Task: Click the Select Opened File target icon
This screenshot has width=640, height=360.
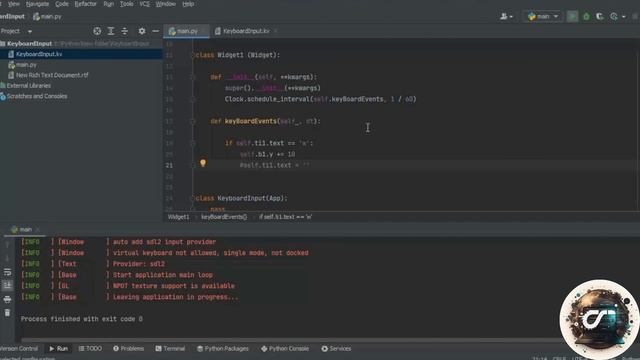Action: [x=97, y=31]
